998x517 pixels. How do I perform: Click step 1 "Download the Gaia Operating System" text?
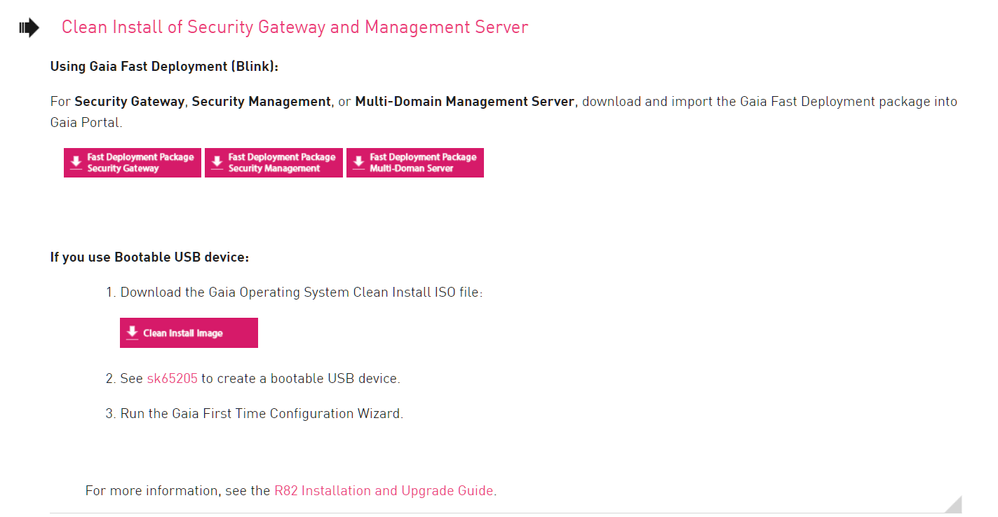(x=300, y=293)
